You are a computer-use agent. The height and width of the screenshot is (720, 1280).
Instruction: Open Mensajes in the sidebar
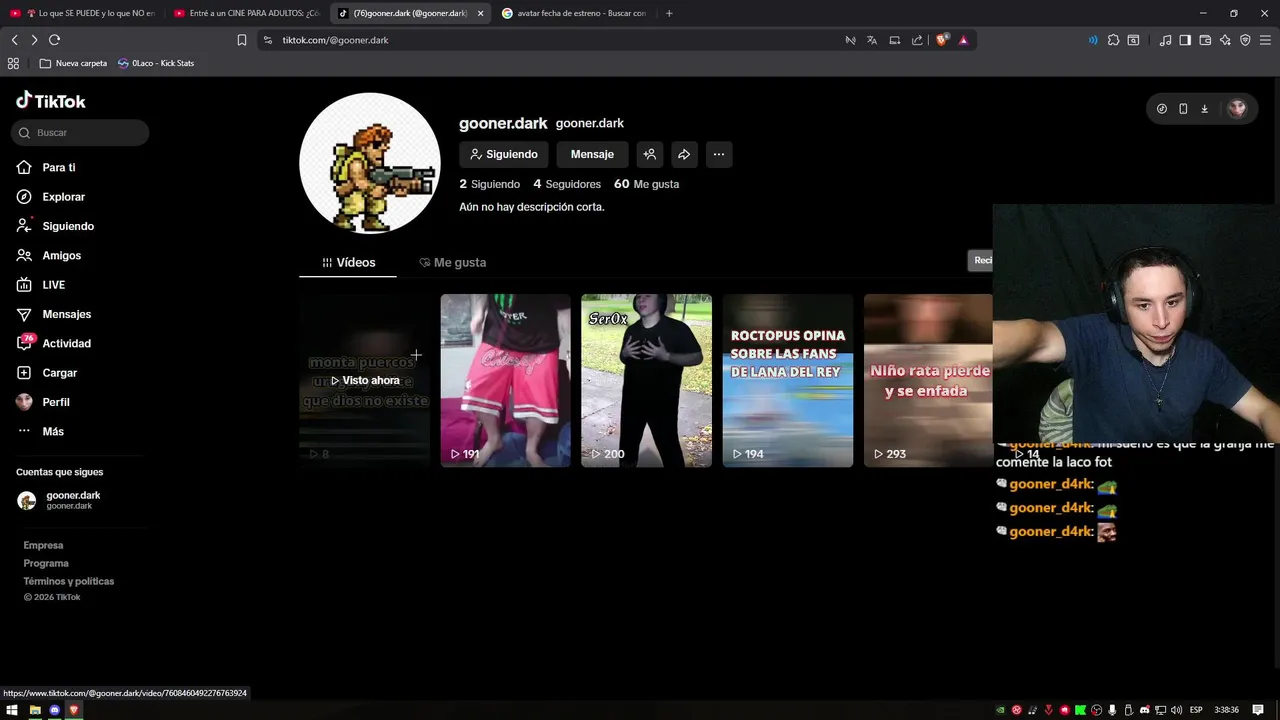[x=55, y=314]
